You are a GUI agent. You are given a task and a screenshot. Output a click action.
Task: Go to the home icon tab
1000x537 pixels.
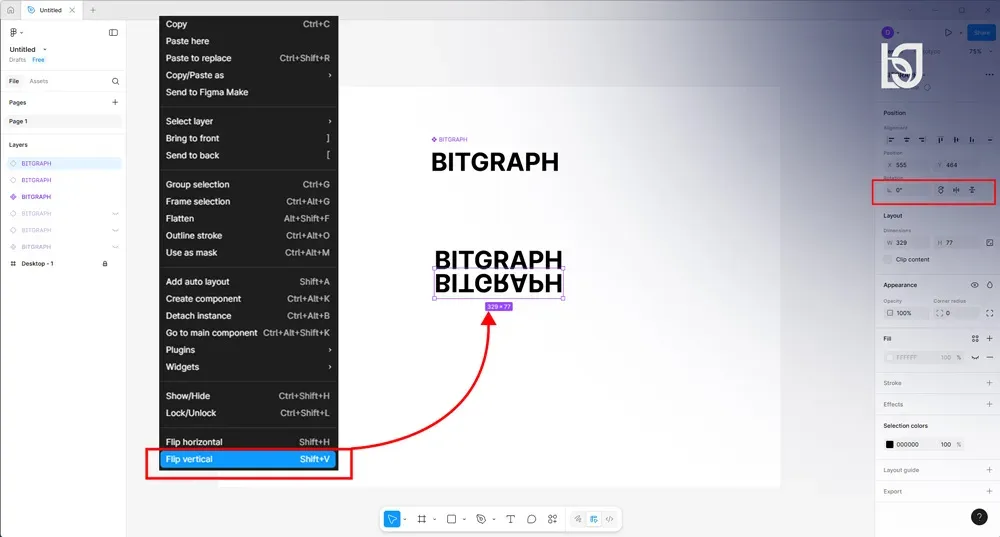[11, 10]
